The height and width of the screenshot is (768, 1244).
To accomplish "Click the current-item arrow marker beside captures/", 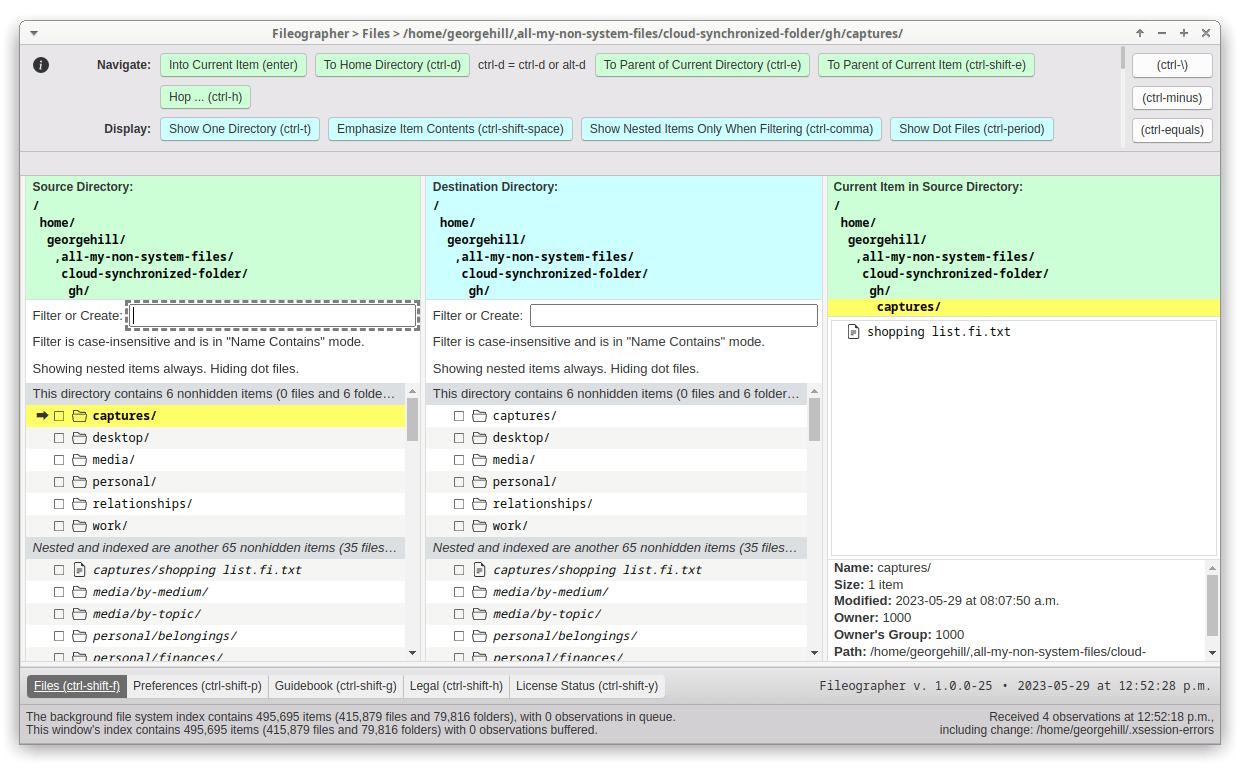I will (x=43, y=416).
